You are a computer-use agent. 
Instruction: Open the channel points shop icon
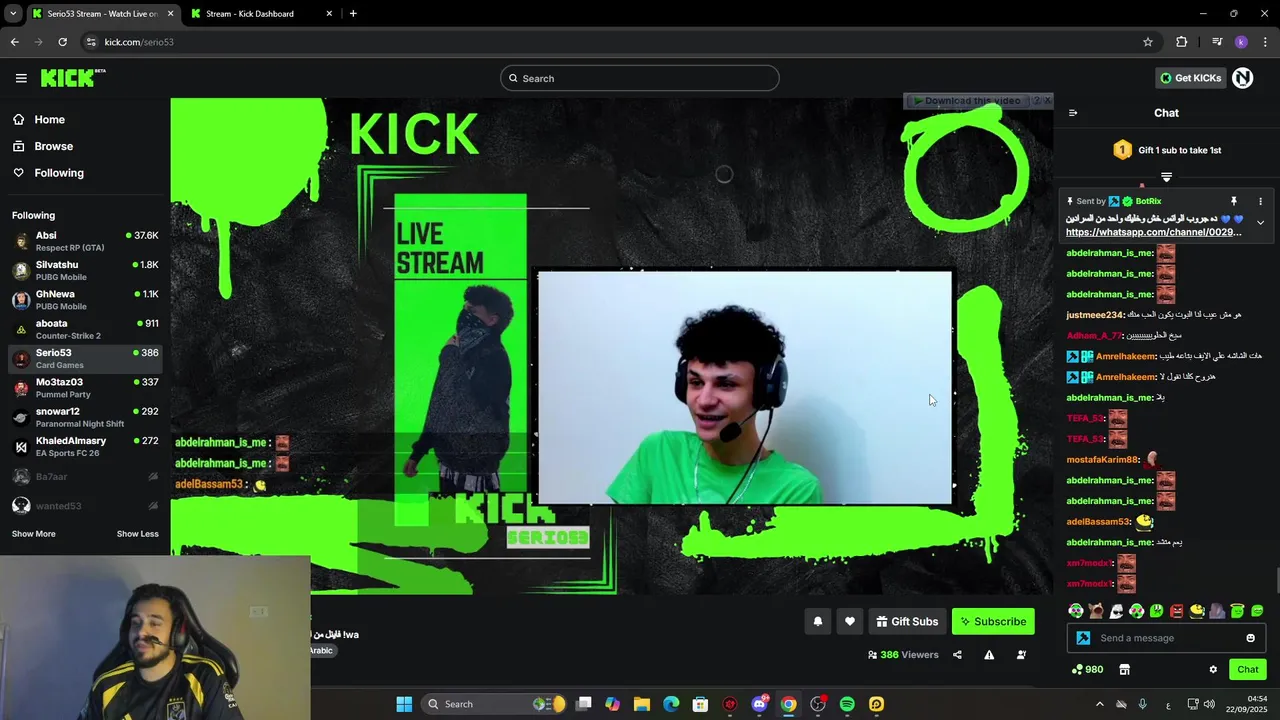1124,669
